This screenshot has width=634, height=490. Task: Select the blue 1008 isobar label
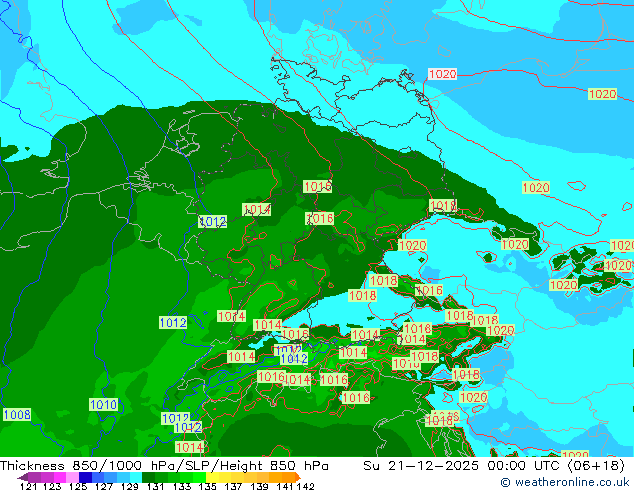point(17,414)
